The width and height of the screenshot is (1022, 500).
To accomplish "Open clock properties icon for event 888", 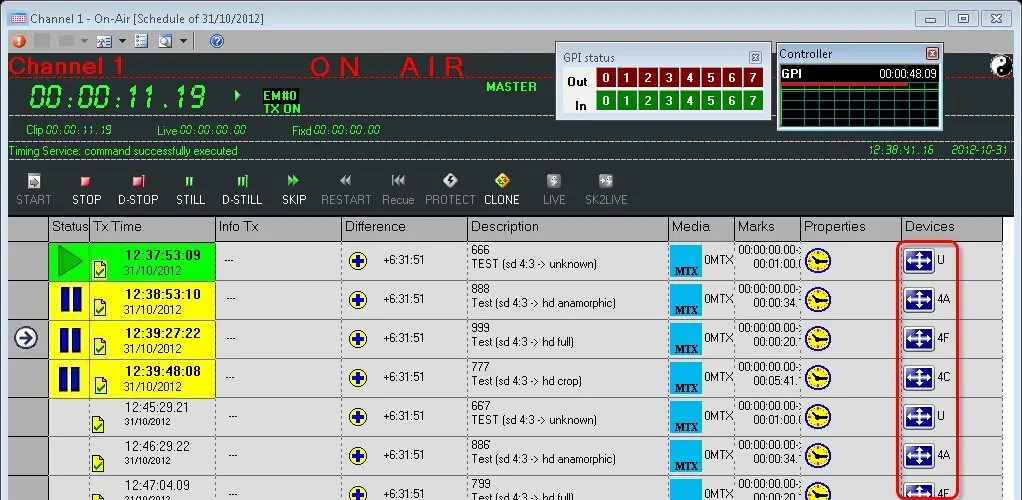I will [819, 300].
